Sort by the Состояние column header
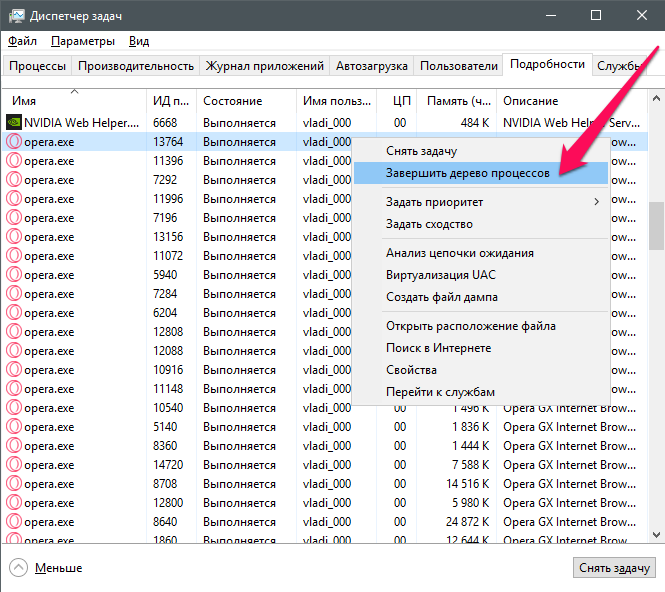The image size is (665, 592). coord(246,101)
